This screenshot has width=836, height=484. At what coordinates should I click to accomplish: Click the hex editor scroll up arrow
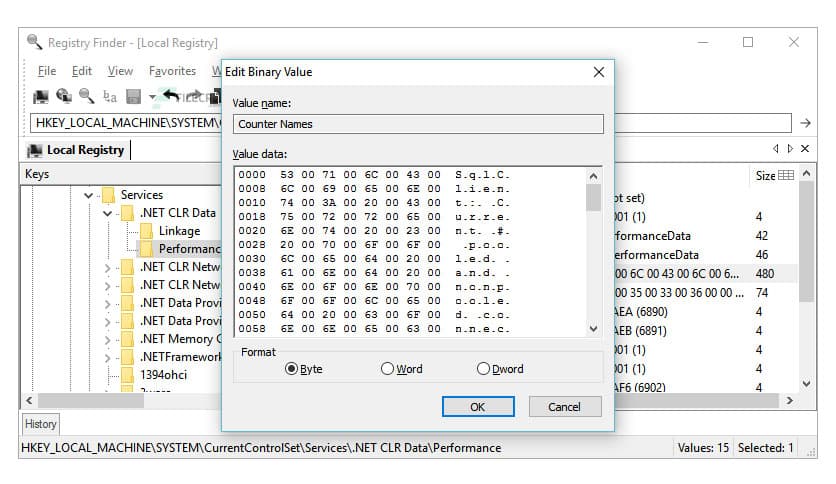point(593,176)
